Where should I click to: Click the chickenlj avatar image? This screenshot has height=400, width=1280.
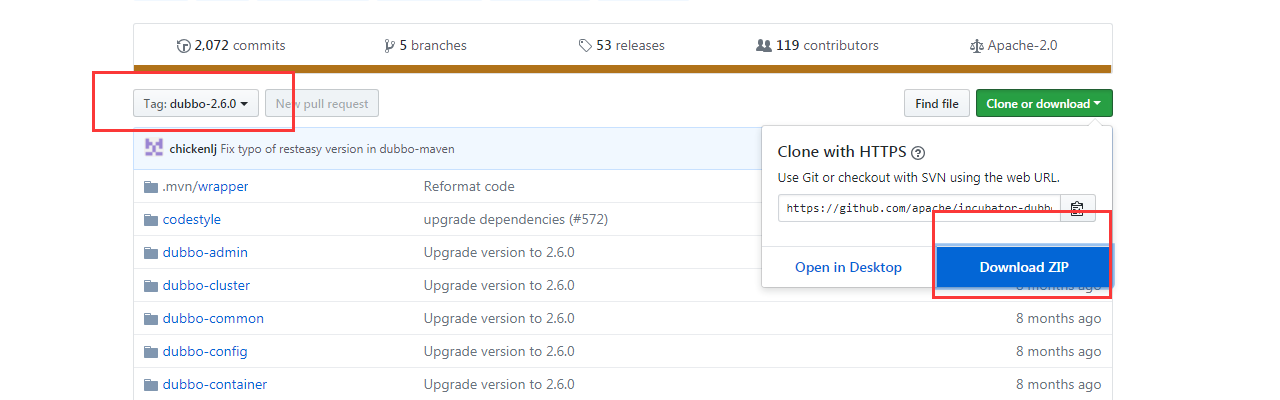coord(154,148)
